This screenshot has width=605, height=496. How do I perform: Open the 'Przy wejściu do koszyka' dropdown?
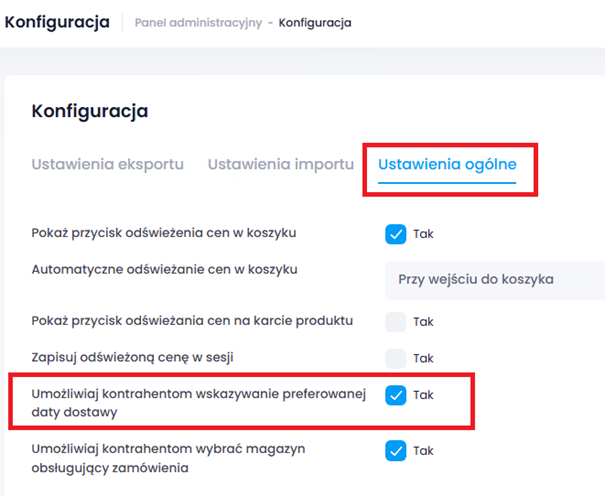(494, 279)
